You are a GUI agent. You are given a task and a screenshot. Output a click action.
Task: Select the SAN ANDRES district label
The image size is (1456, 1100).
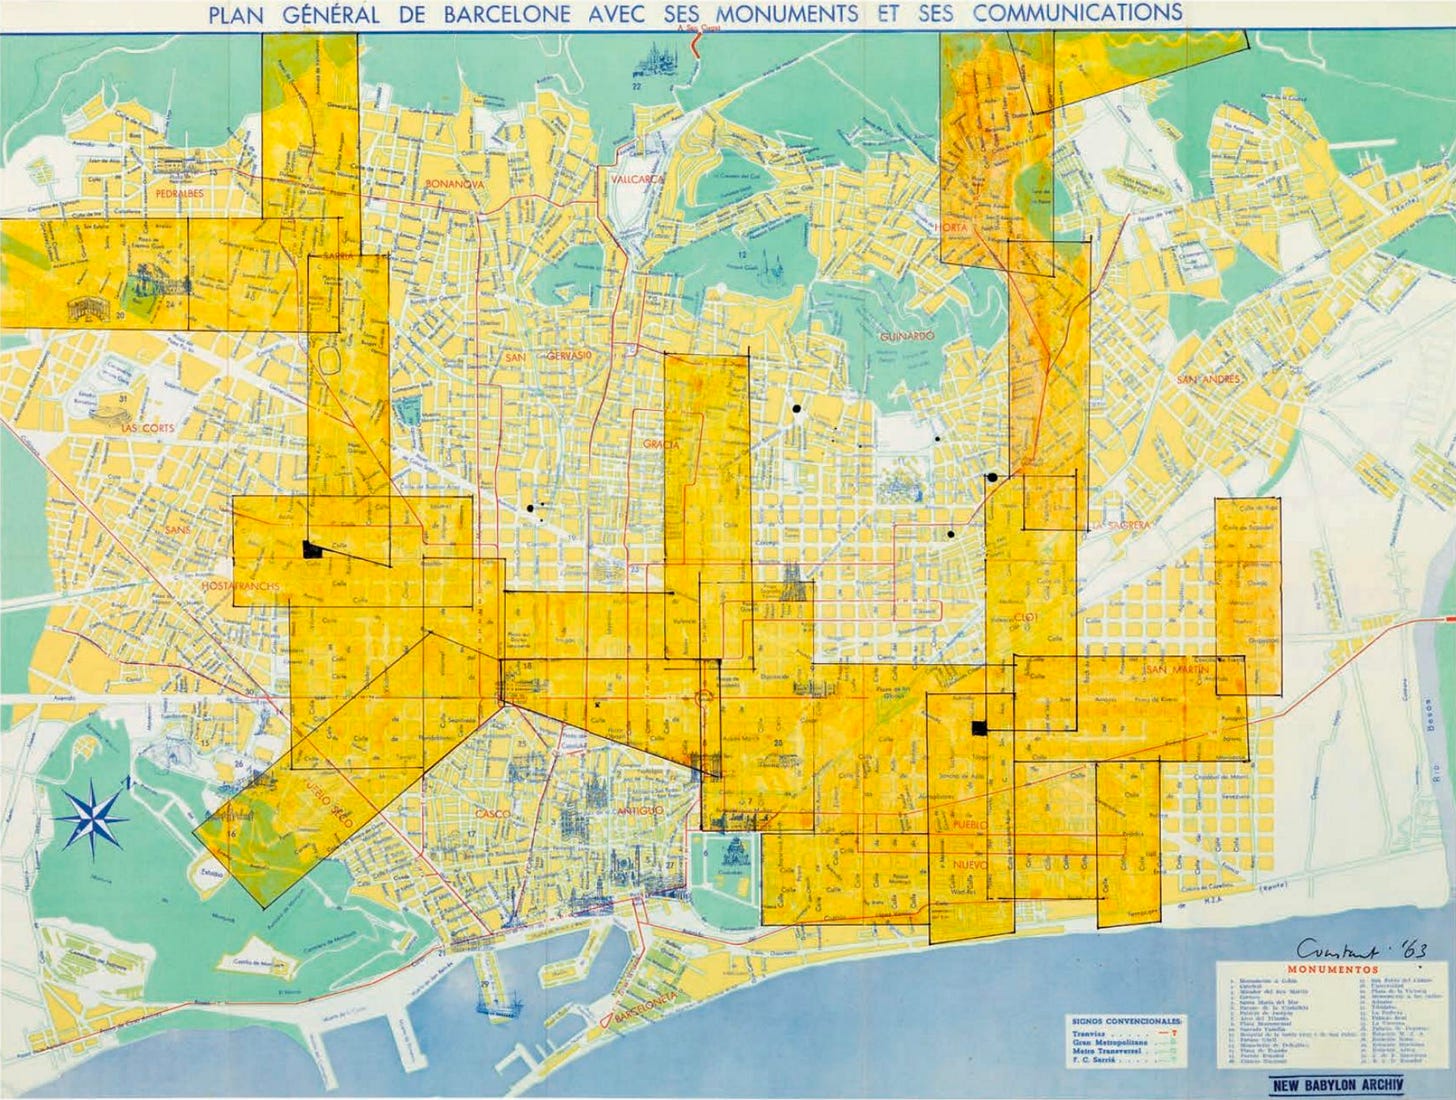tap(1208, 380)
